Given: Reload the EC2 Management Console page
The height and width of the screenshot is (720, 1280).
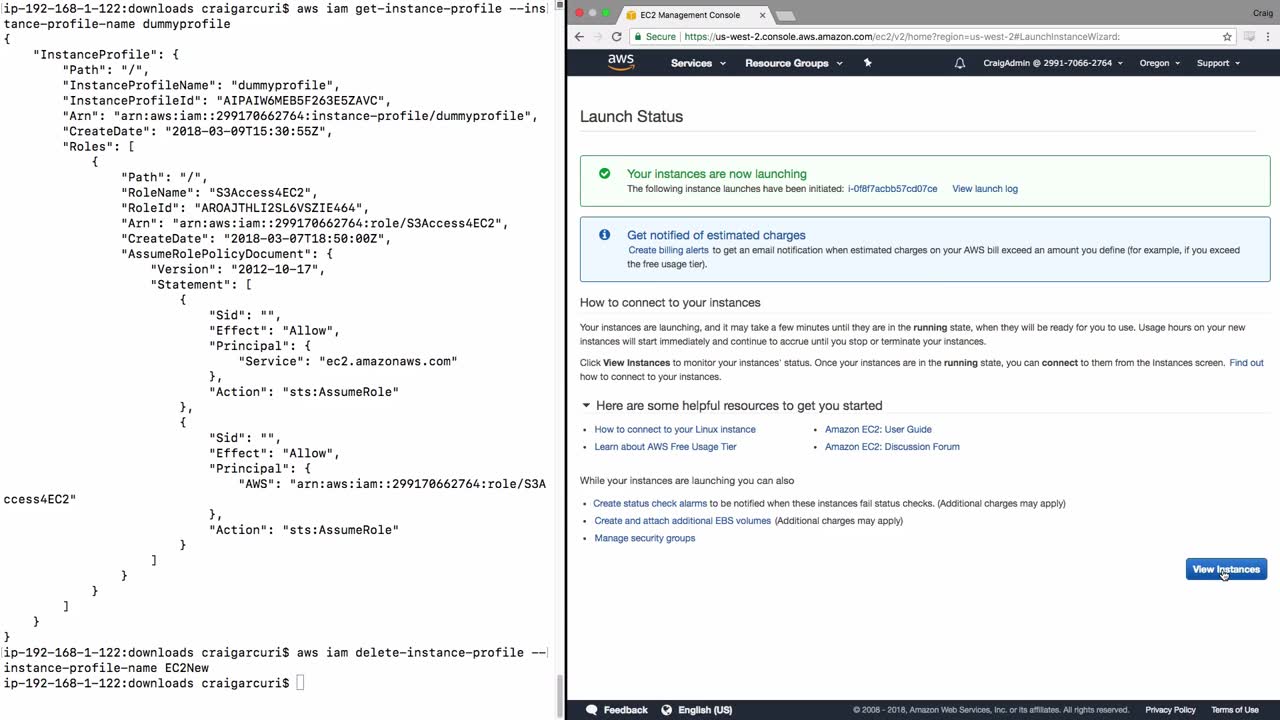Looking at the screenshot, I should (617, 37).
